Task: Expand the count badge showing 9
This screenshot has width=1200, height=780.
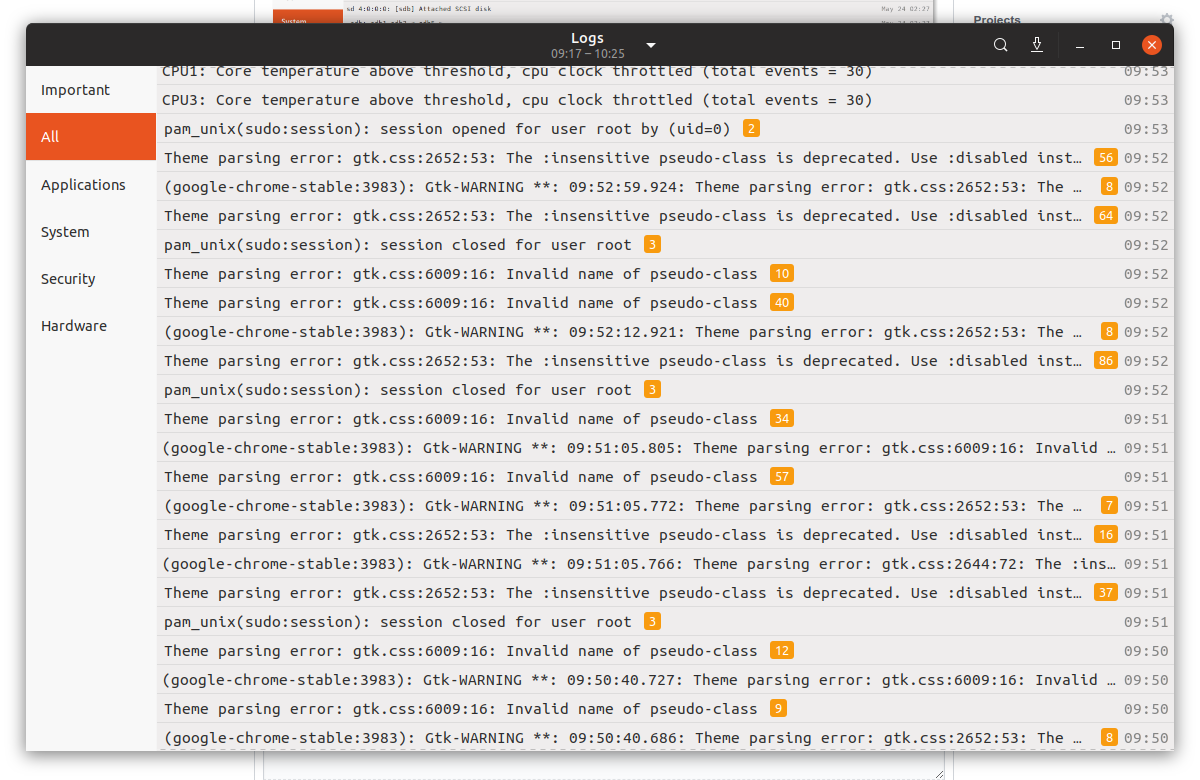Action: pos(778,709)
